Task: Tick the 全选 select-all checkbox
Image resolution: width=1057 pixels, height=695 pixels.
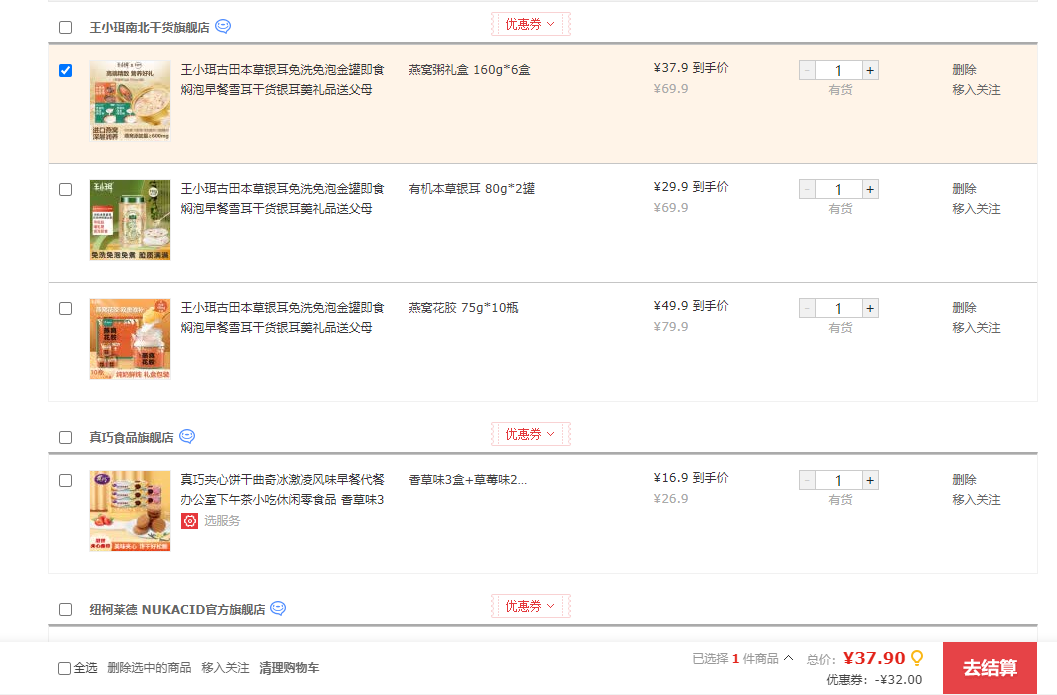Action: pyautogui.click(x=65, y=668)
